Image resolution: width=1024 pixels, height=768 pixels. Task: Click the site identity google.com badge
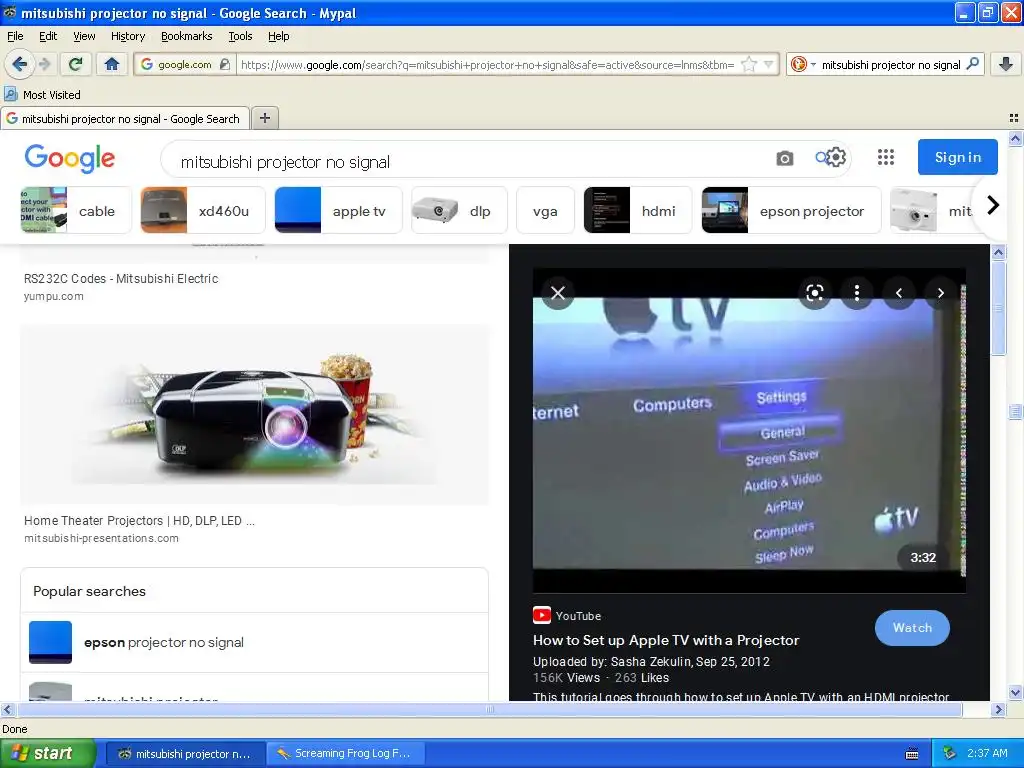pyautogui.click(x=185, y=65)
